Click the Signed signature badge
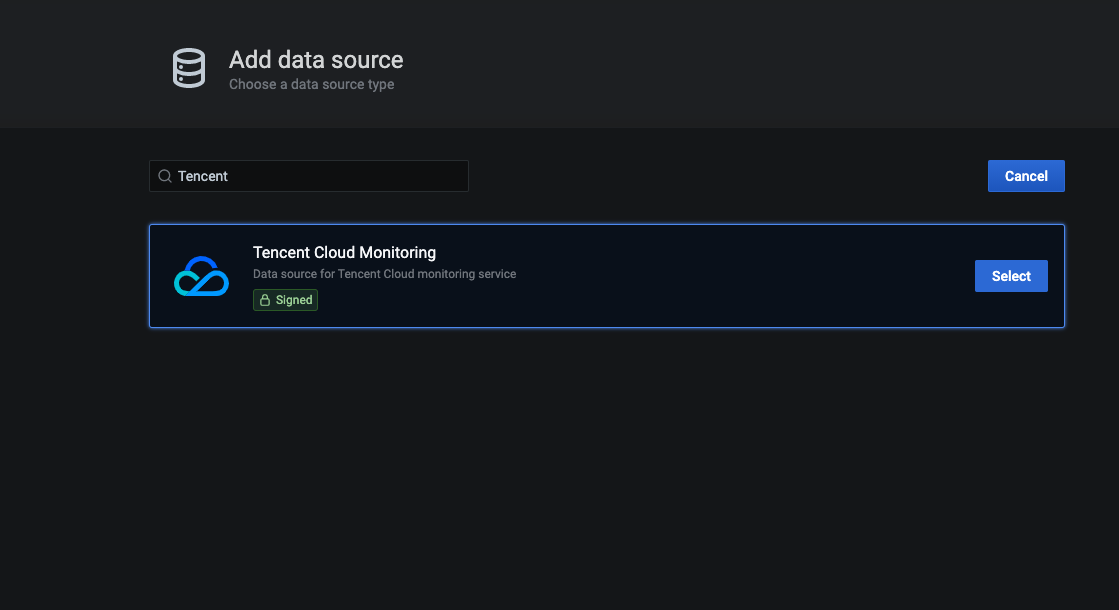 [x=285, y=300]
